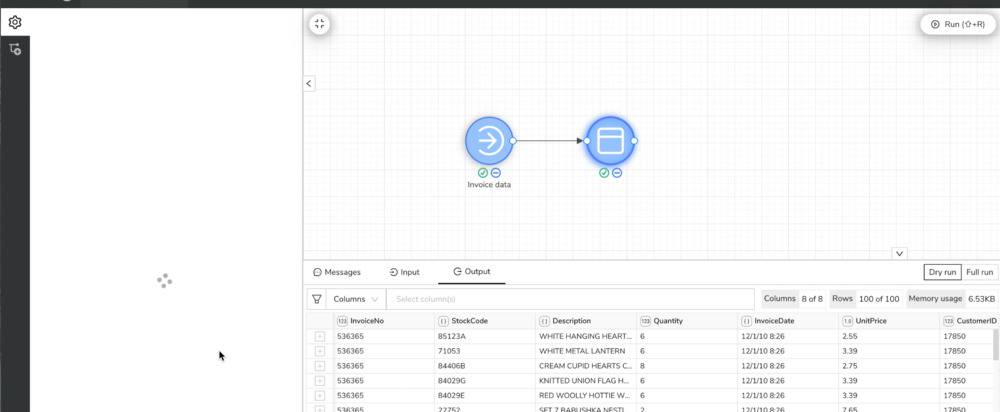Click the UnitPrice column header
The height and width of the screenshot is (412, 1000).
[888, 321]
